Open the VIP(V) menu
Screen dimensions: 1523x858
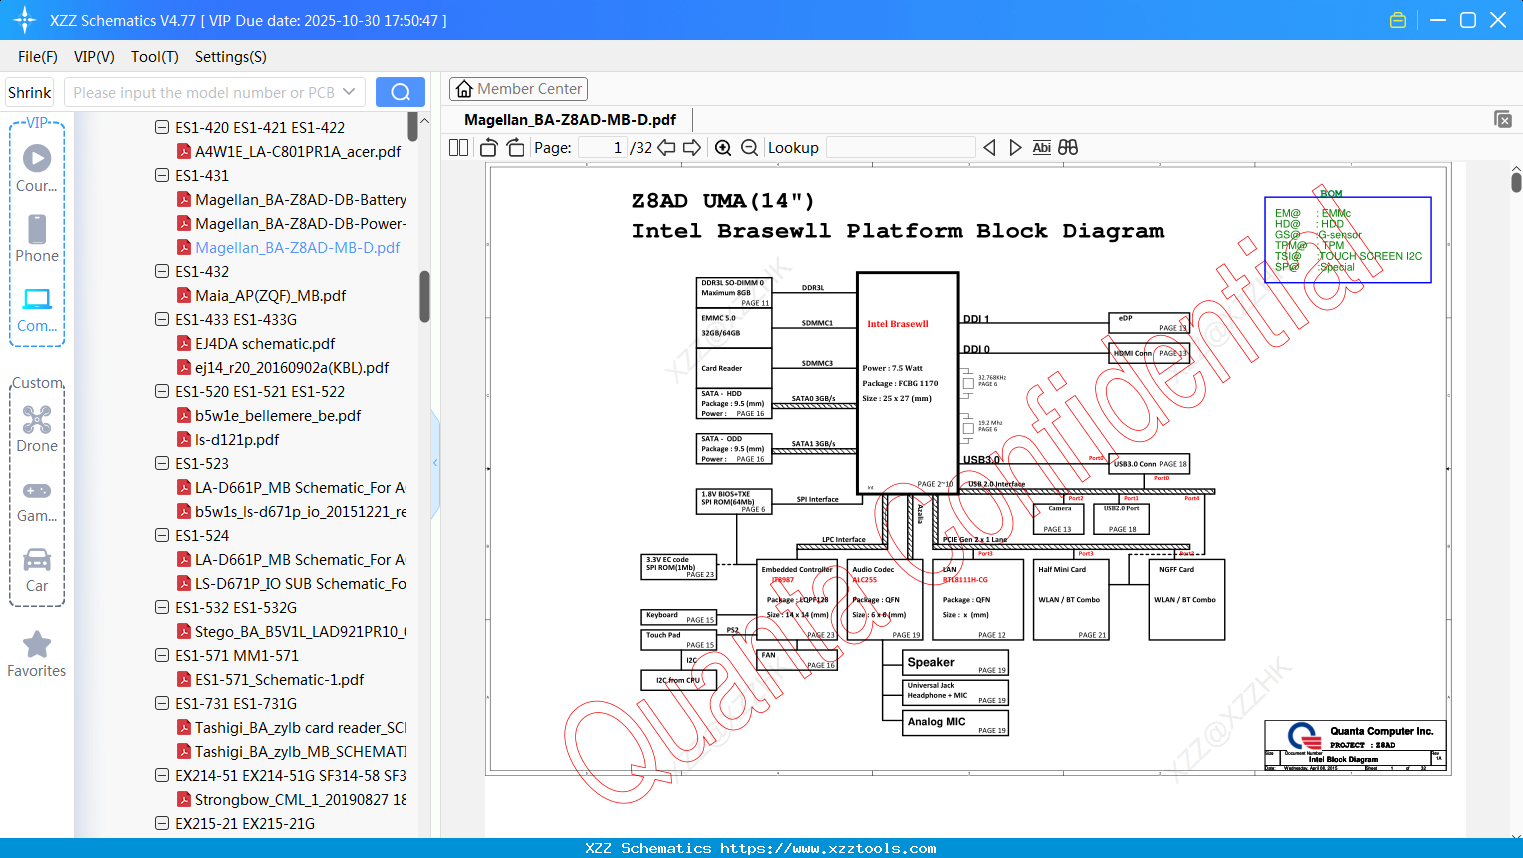94,57
